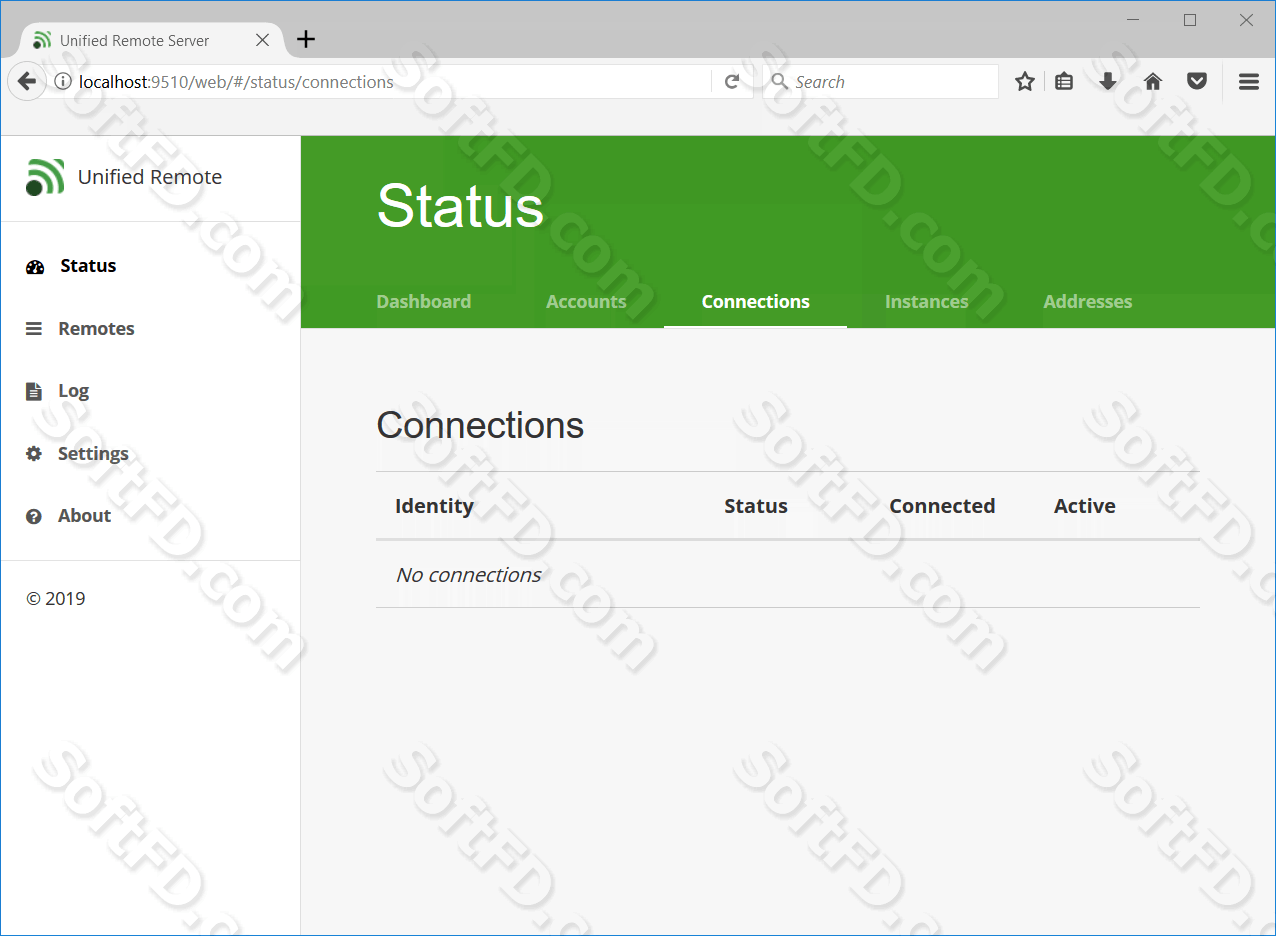The height and width of the screenshot is (936, 1276).
Task: Switch to the Dashboard tab
Action: click(x=424, y=302)
